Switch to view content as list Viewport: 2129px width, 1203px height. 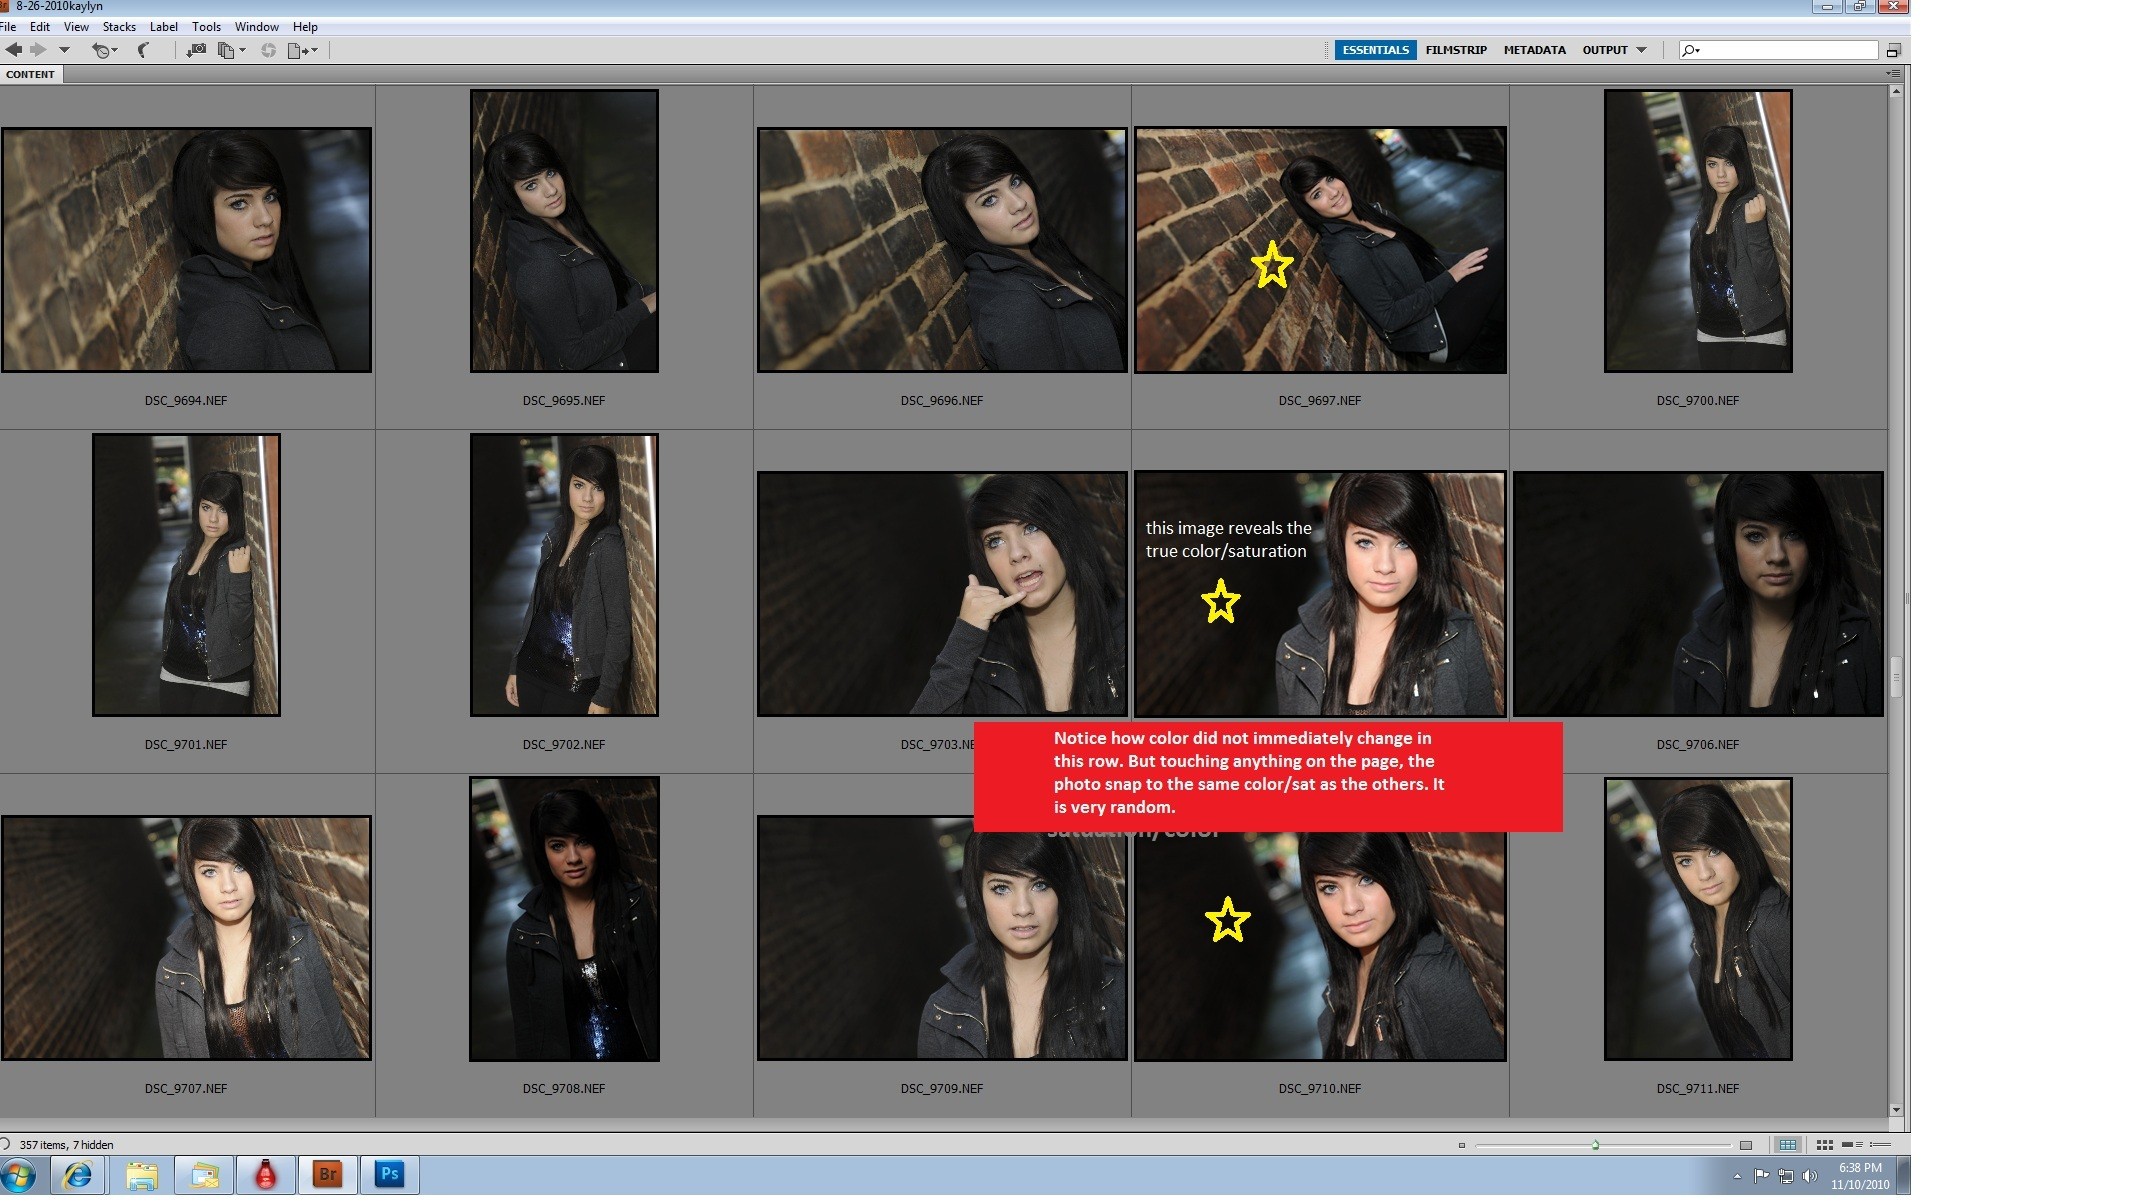coord(1880,1145)
